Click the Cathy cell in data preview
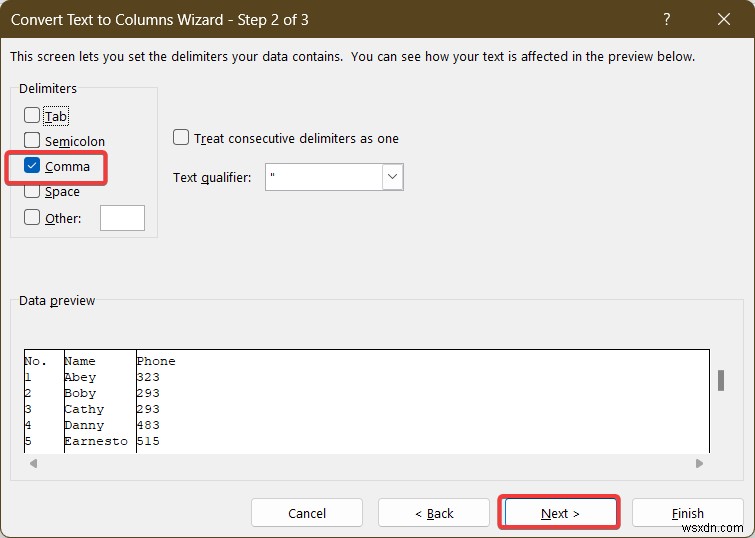This screenshot has width=755, height=538. (x=84, y=409)
